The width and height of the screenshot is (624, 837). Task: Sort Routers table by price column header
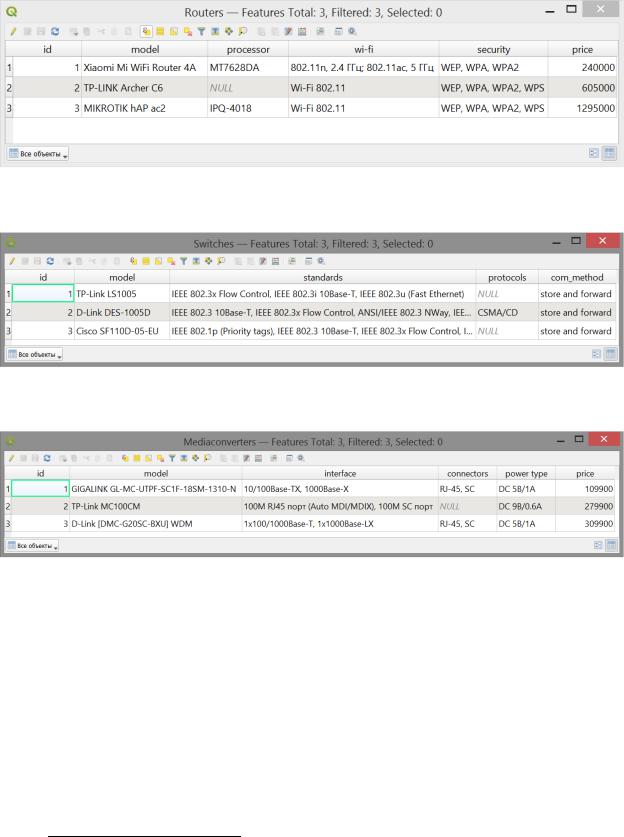[582, 50]
